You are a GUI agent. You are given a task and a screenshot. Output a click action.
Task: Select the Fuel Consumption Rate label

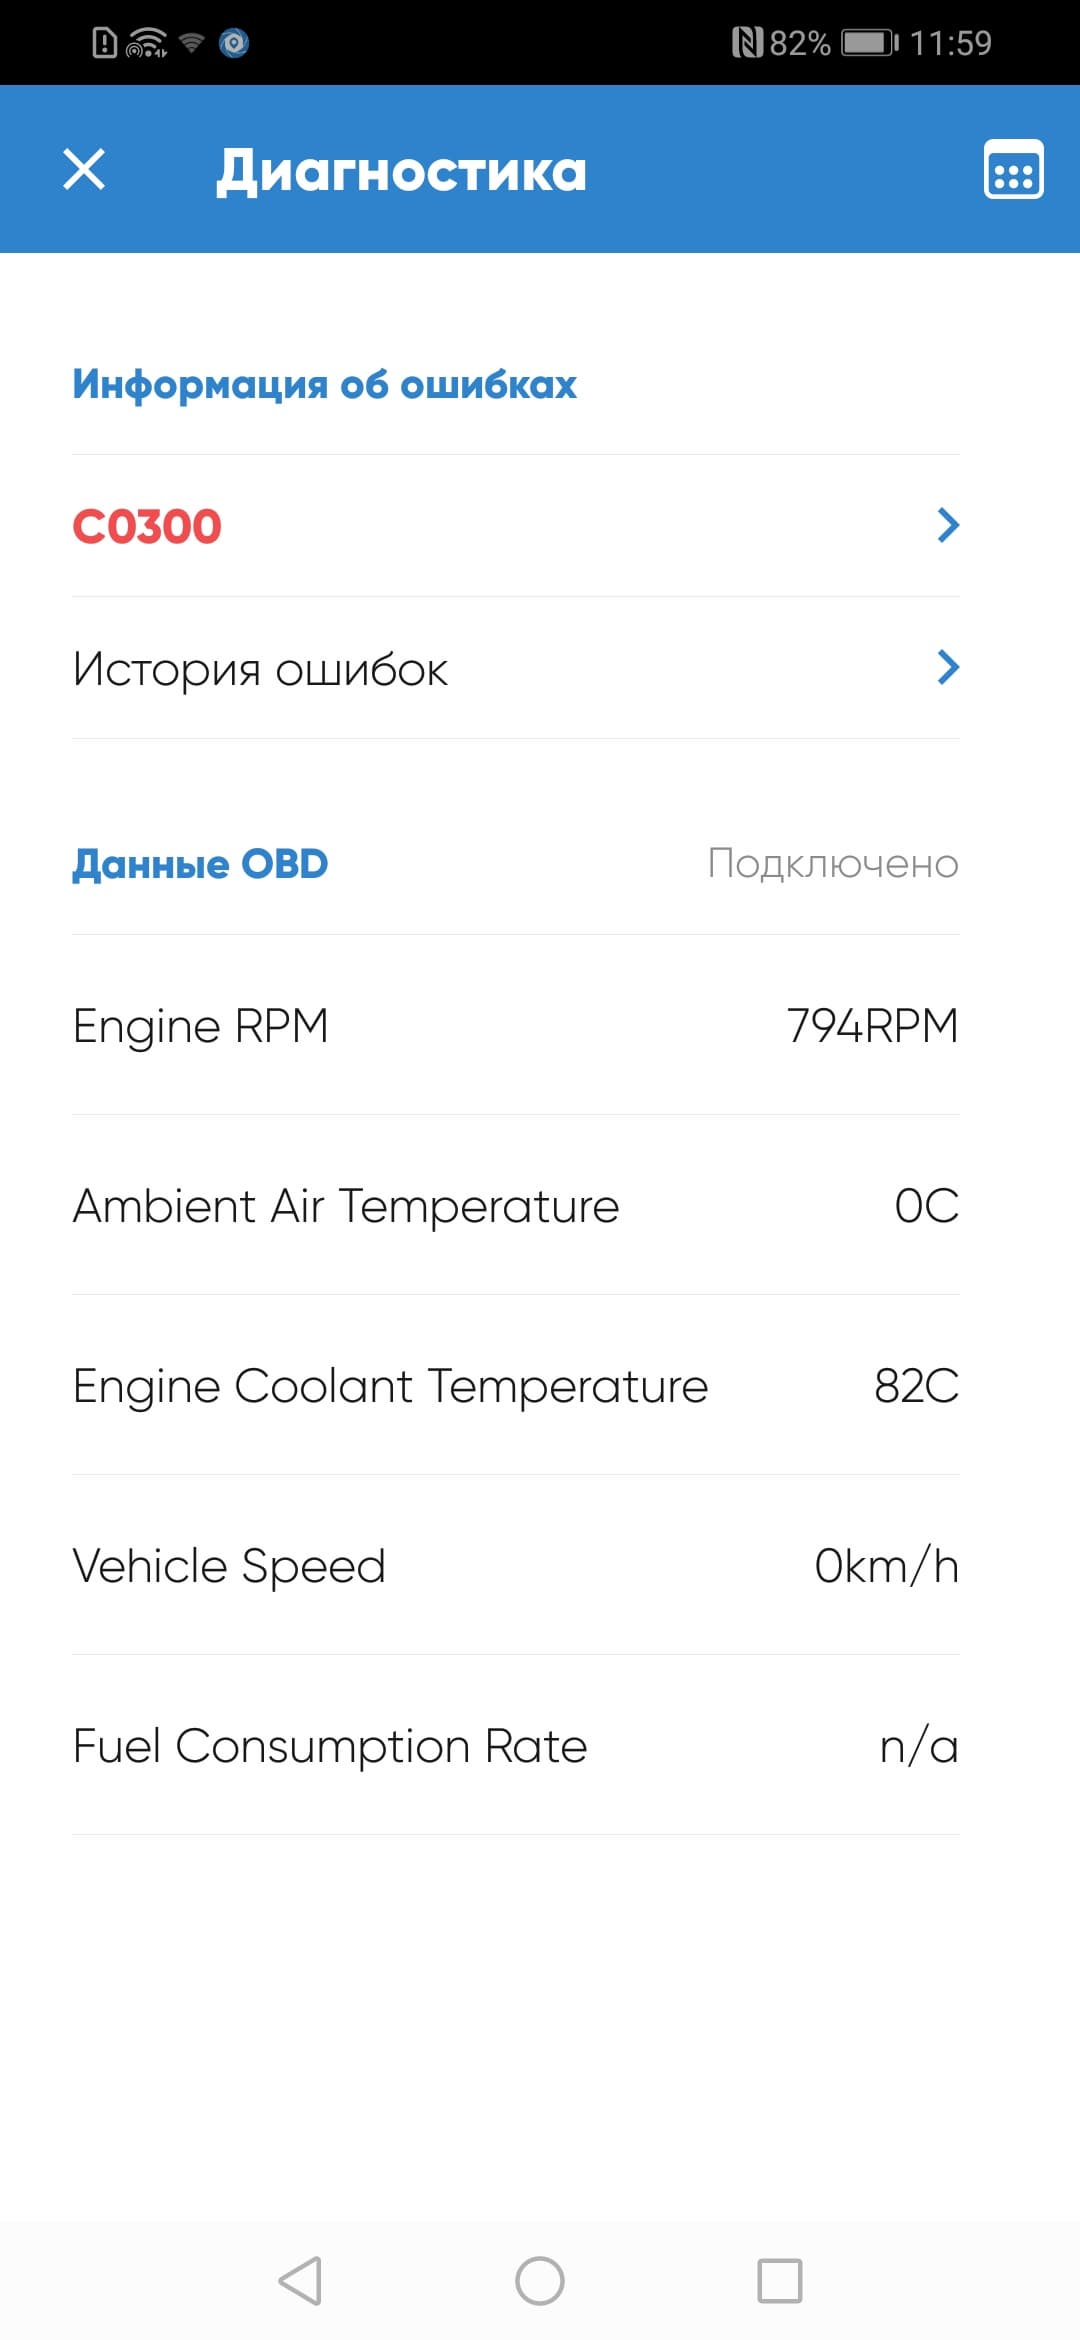330,1746
